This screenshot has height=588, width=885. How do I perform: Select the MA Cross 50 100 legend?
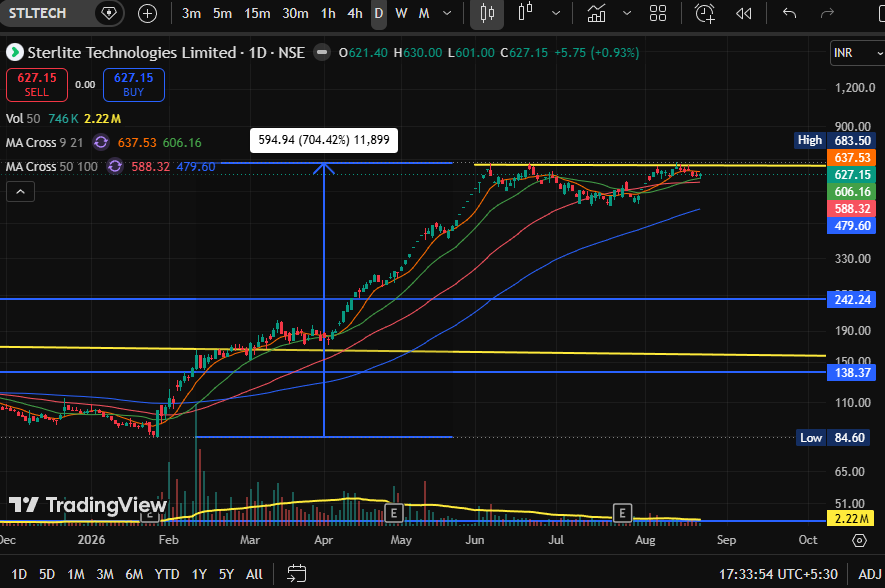(51, 166)
